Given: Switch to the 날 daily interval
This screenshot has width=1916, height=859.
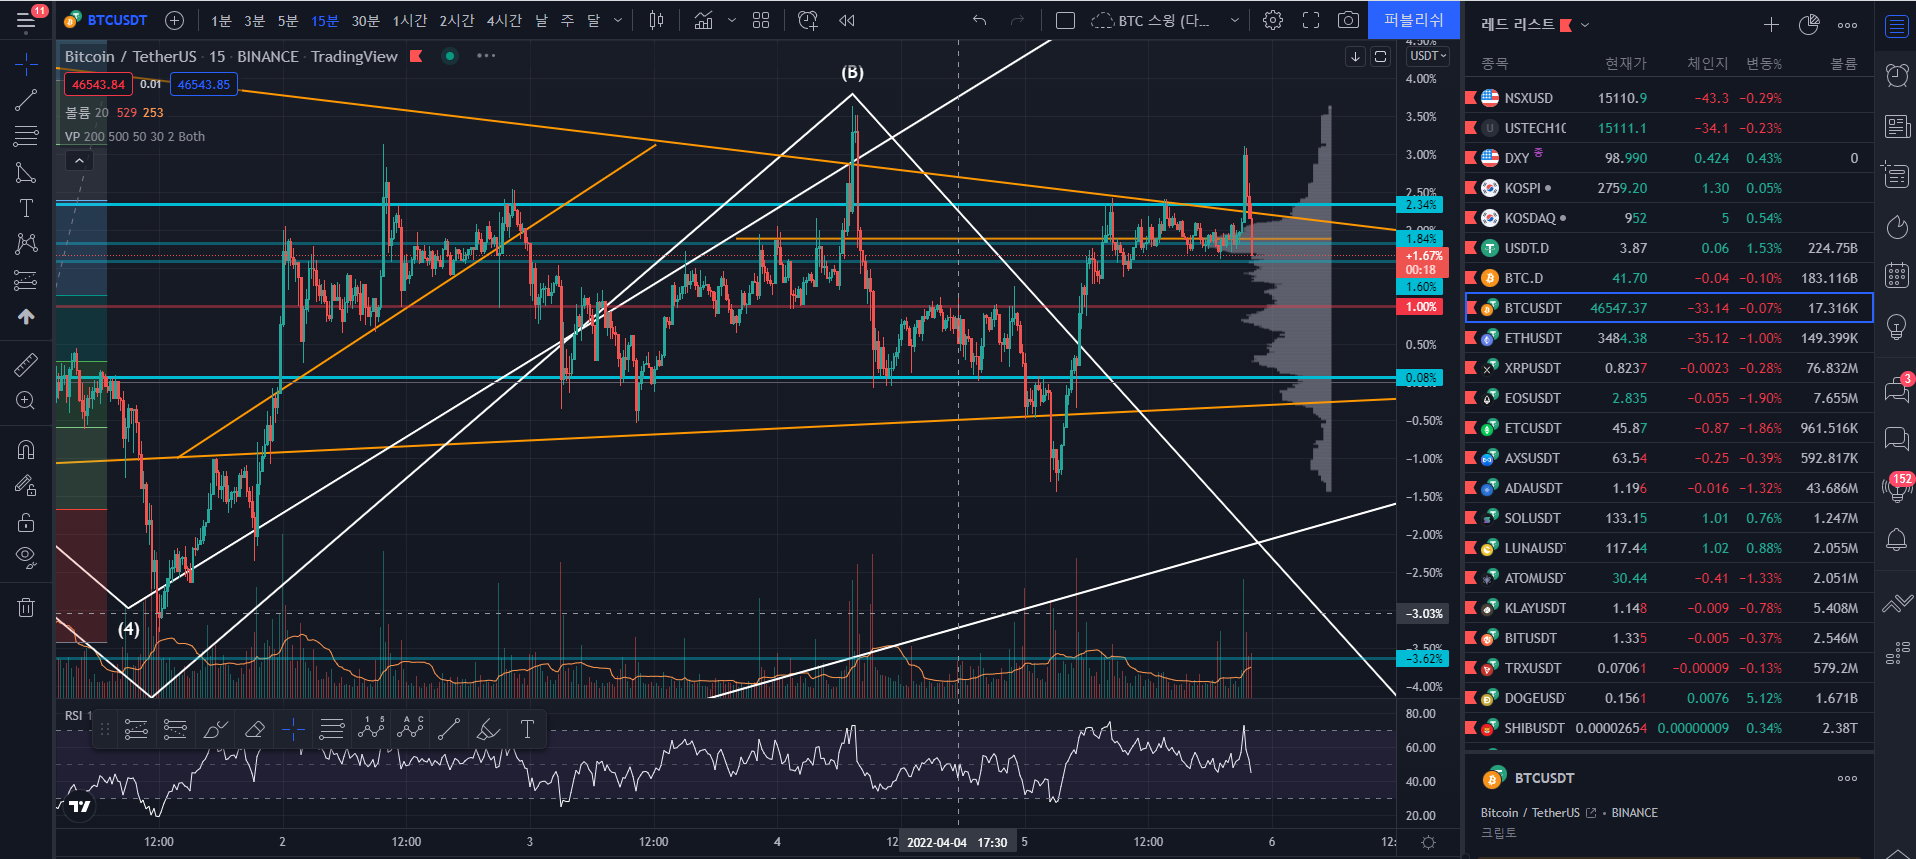Looking at the screenshot, I should [541, 20].
